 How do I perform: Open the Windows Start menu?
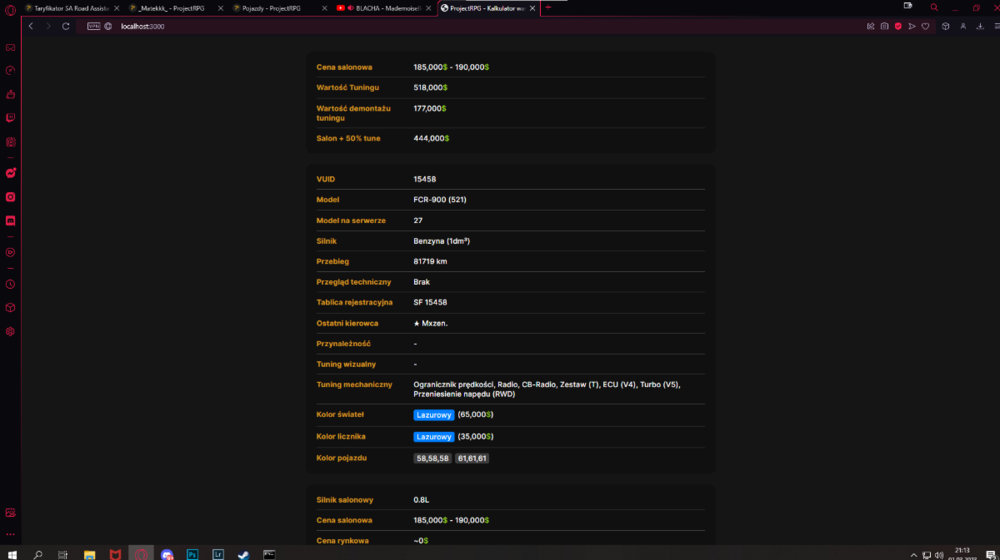[x=12, y=554]
